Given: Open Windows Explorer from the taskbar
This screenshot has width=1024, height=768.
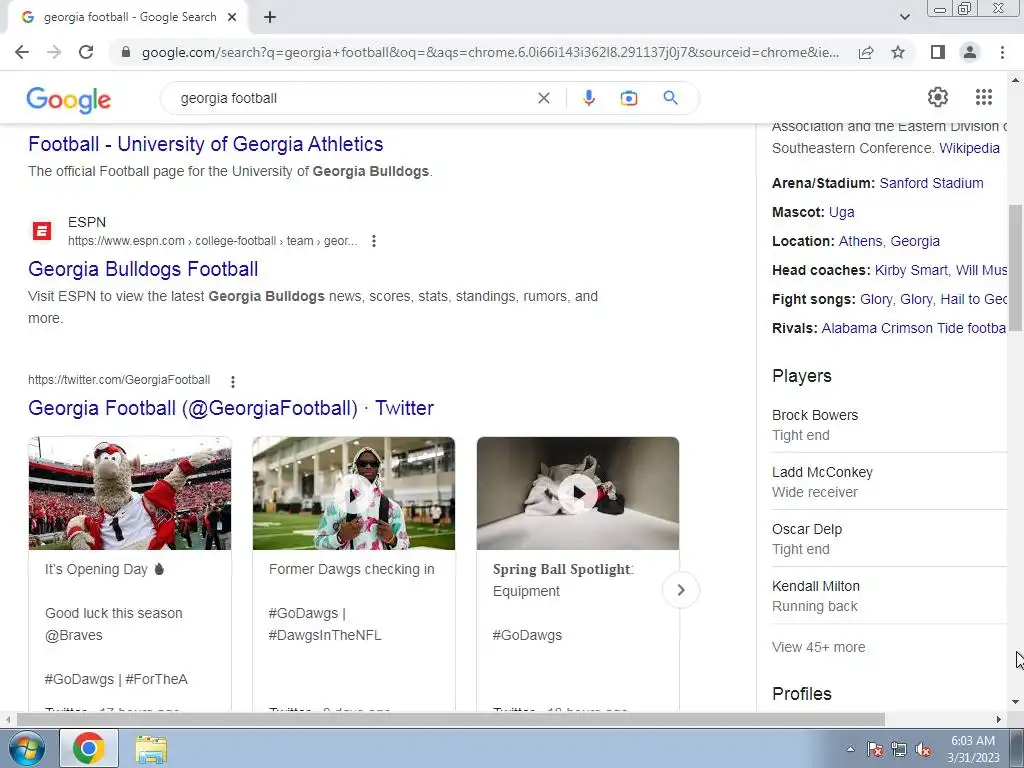Looking at the screenshot, I should (x=151, y=749).
